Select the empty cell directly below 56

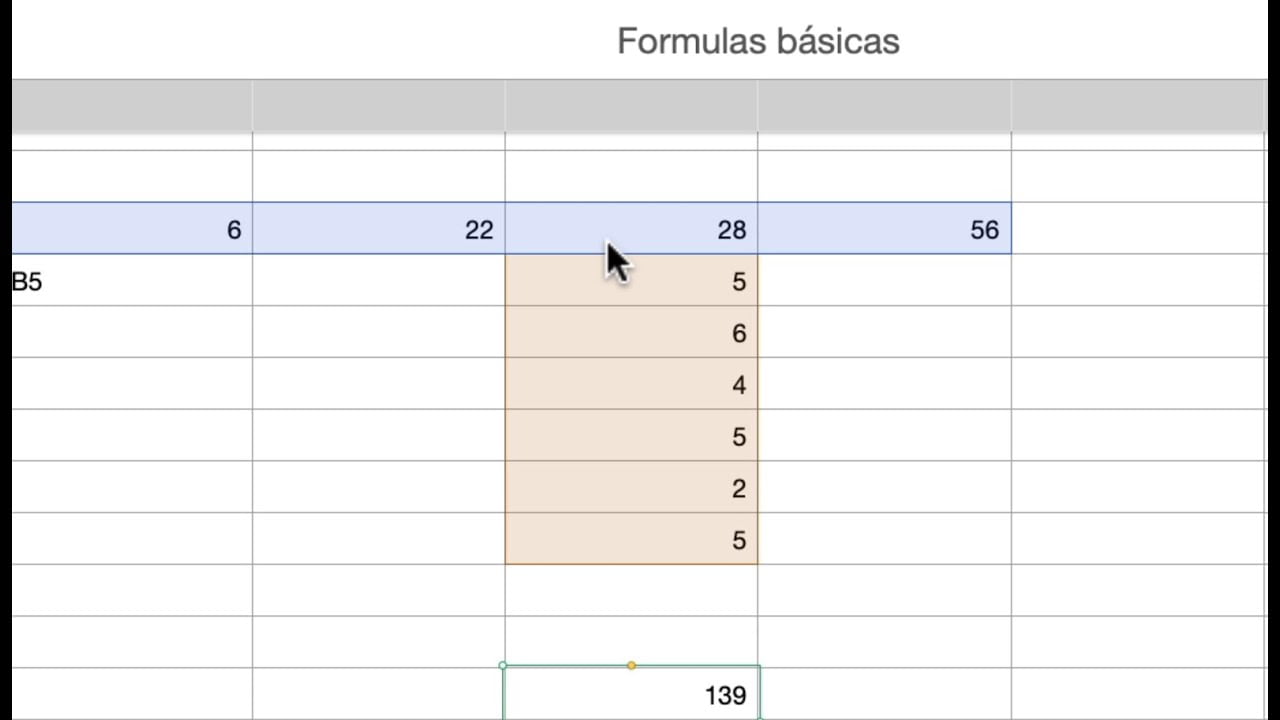click(884, 281)
